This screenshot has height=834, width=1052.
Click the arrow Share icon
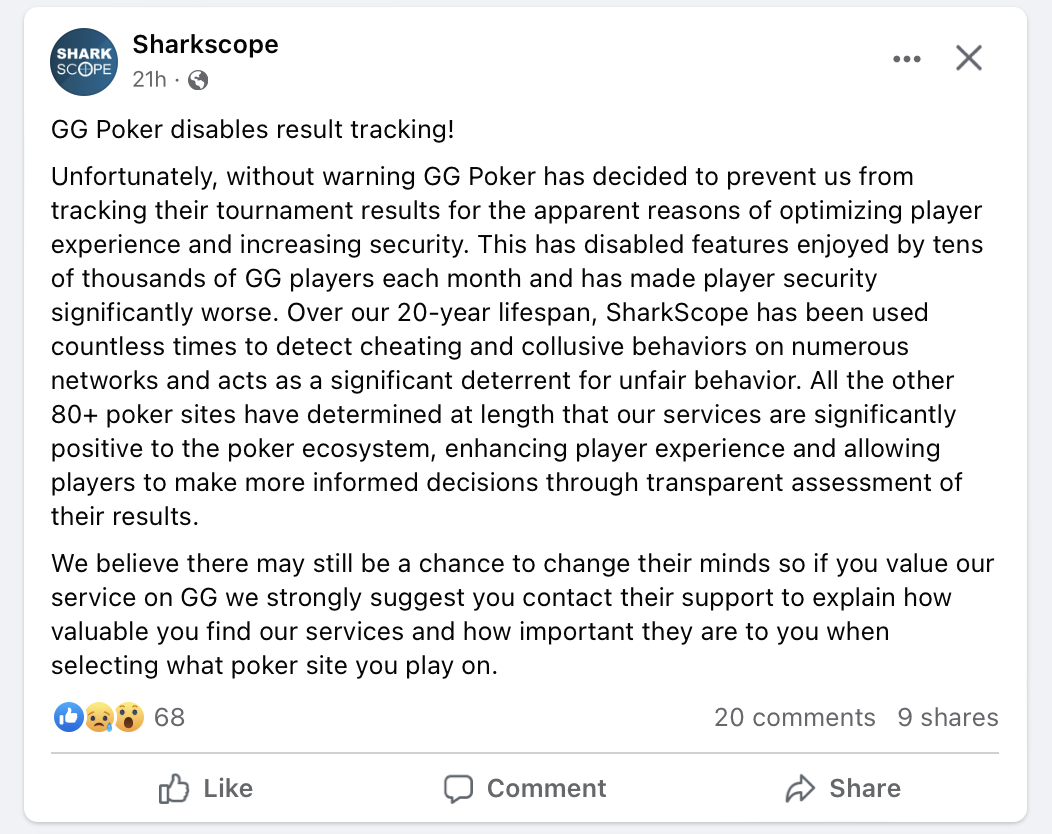coord(800,788)
